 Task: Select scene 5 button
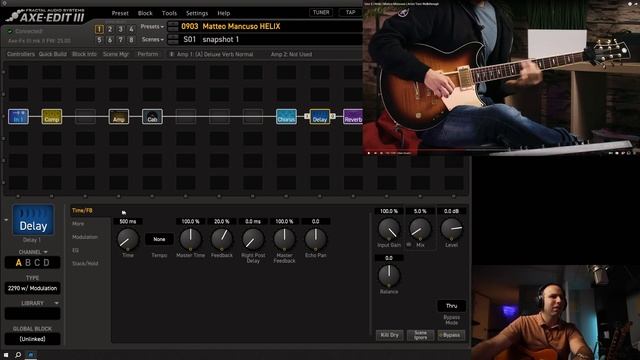point(99,40)
